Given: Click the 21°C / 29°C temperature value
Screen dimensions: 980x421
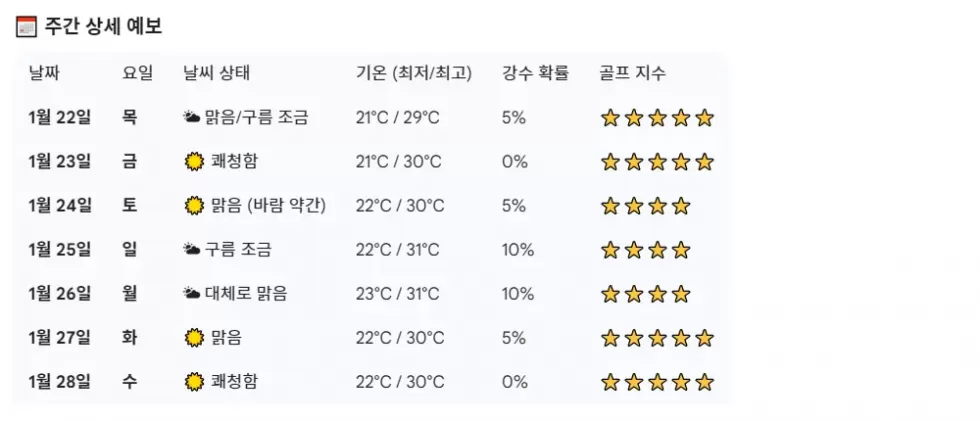Looking at the screenshot, I should [x=398, y=118].
